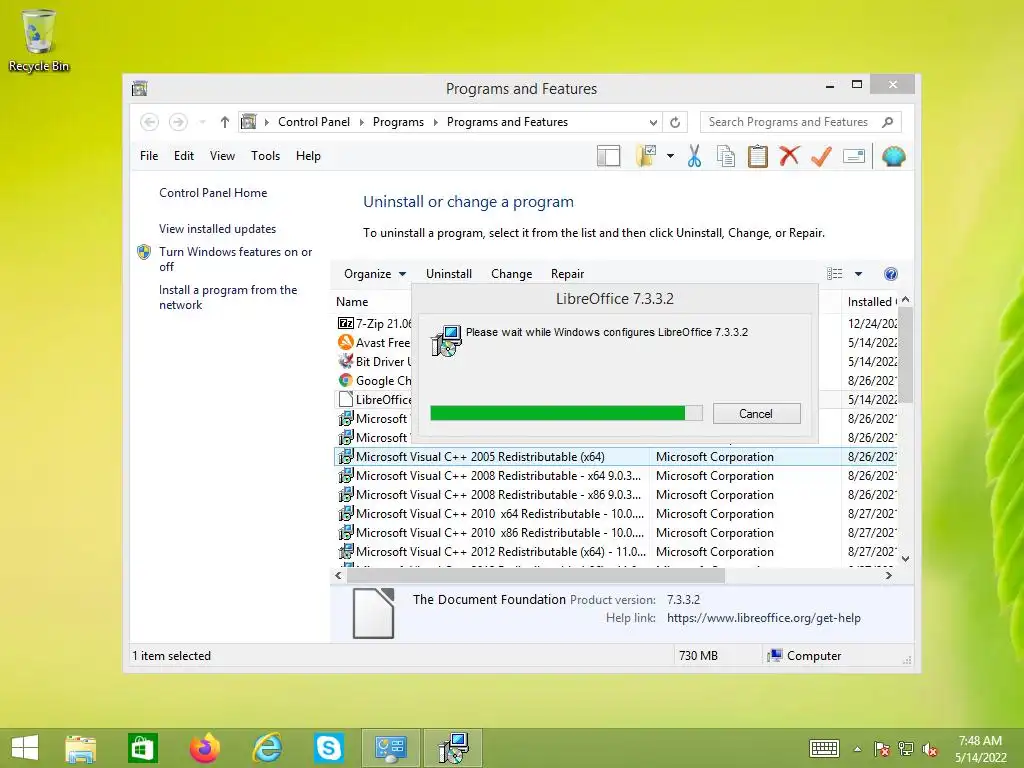Select Visual C++ 2008 Redistributable x64 9.0.3
Viewport: 1024px width, 768px height.
(x=617, y=475)
